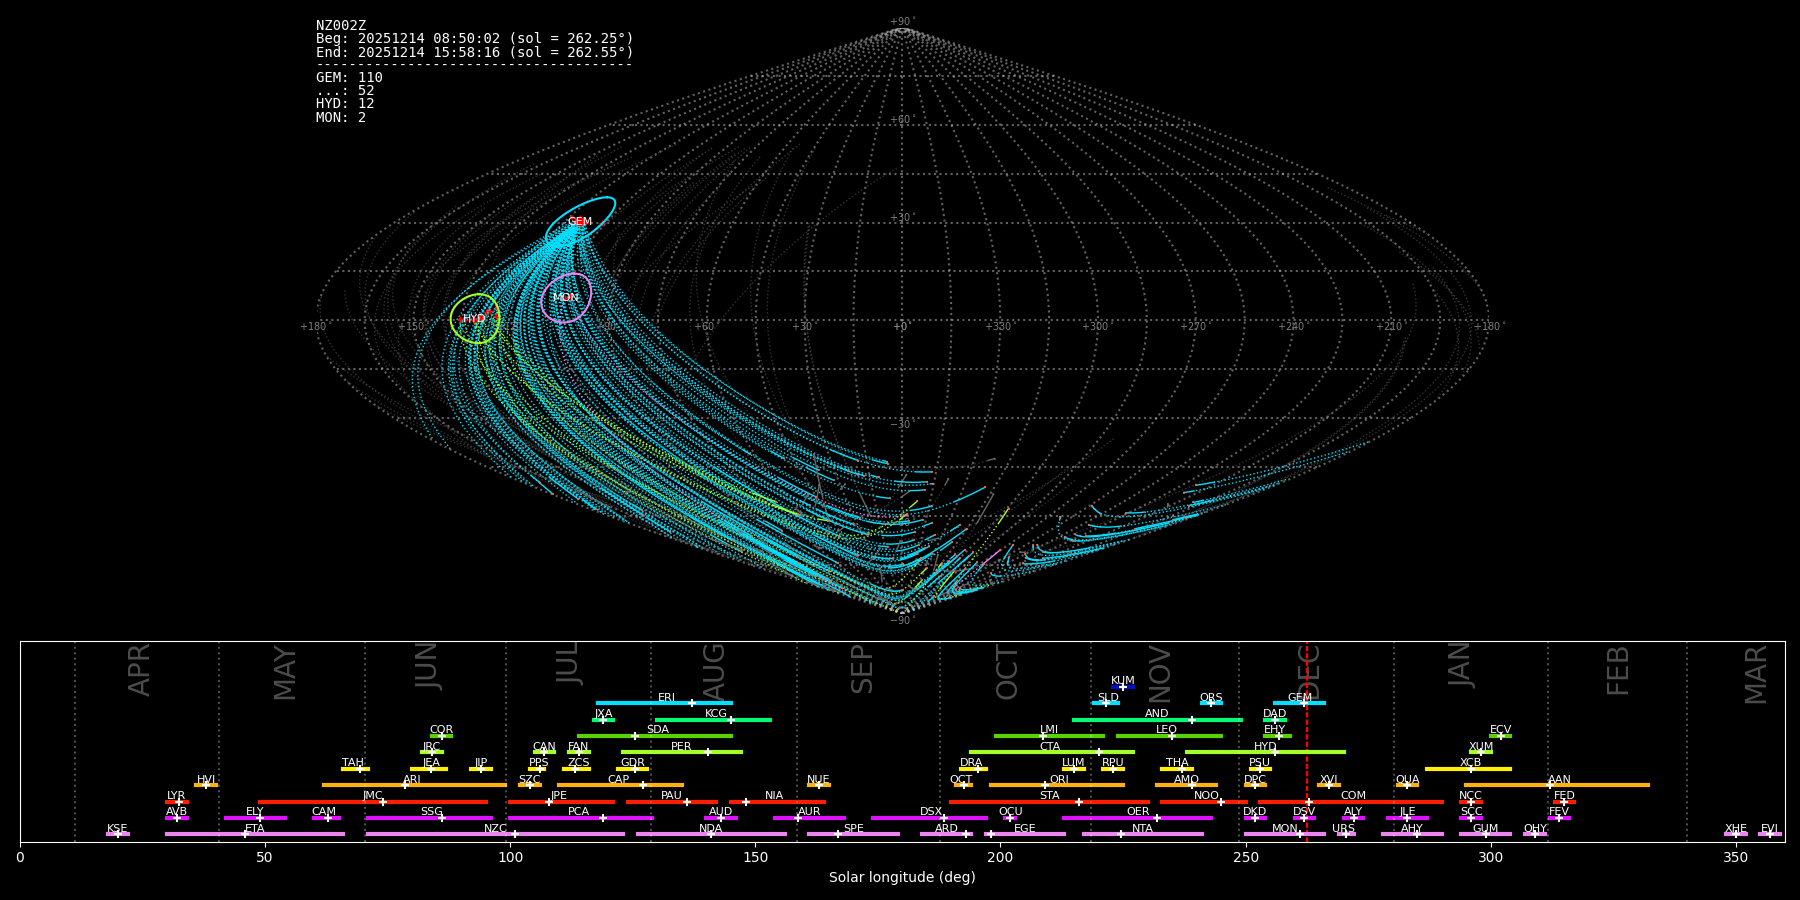The height and width of the screenshot is (900, 1800).
Task: Select the ERI shower label in the timeline
Action: pyautogui.click(x=667, y=697)
